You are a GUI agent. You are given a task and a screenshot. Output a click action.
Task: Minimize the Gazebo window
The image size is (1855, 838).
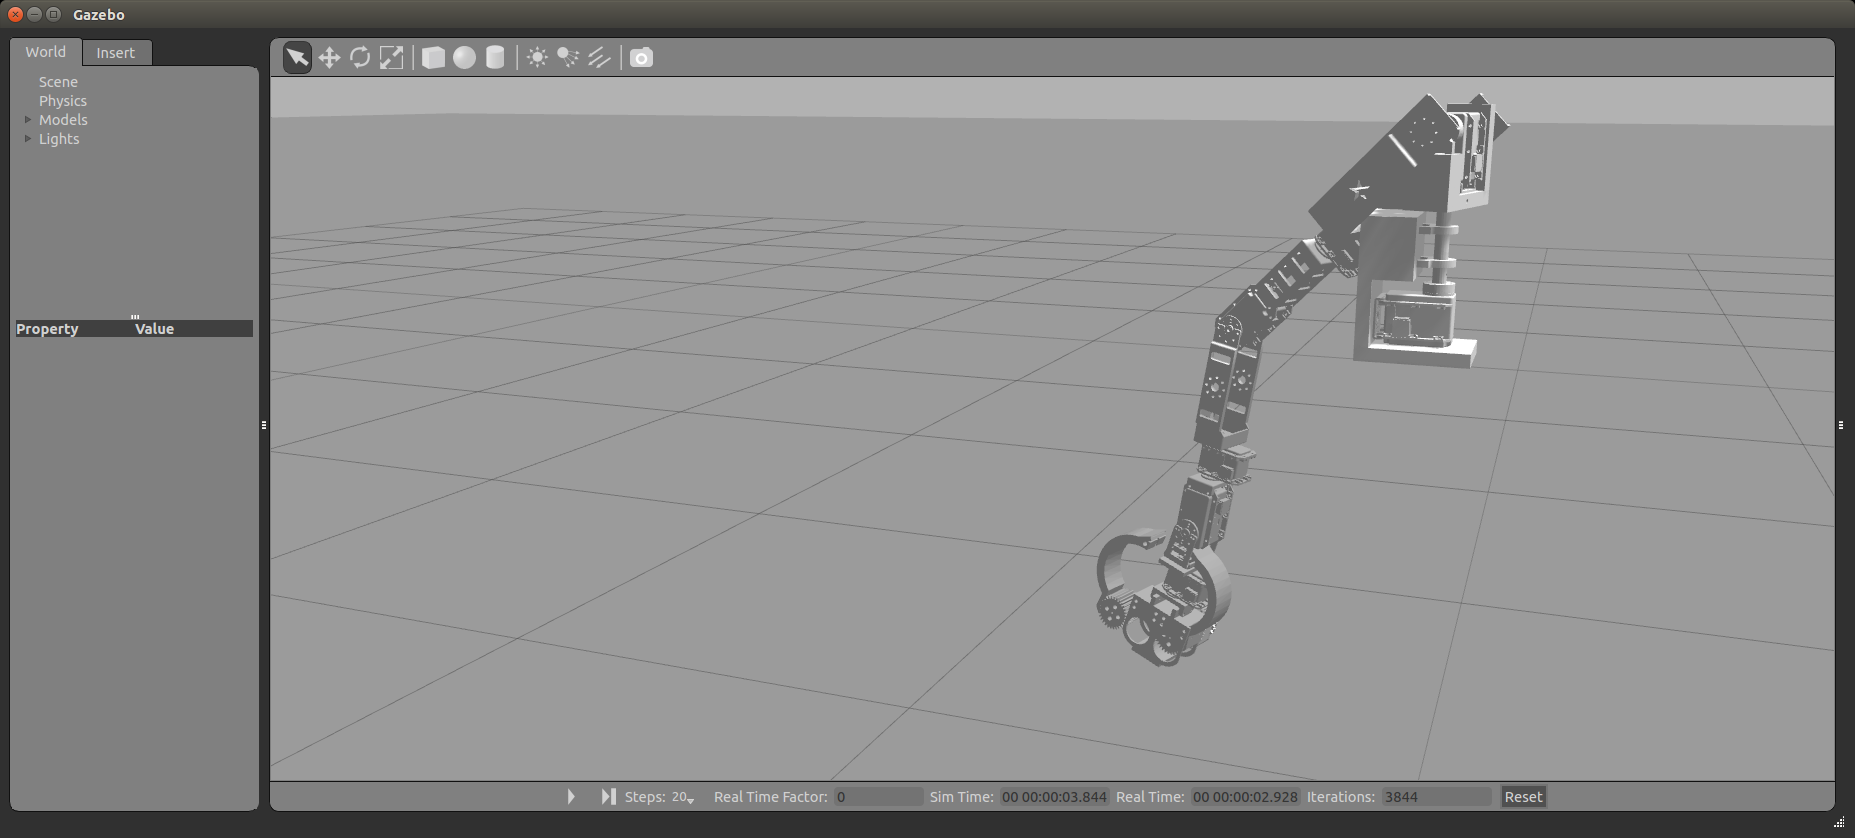[34, 14]
